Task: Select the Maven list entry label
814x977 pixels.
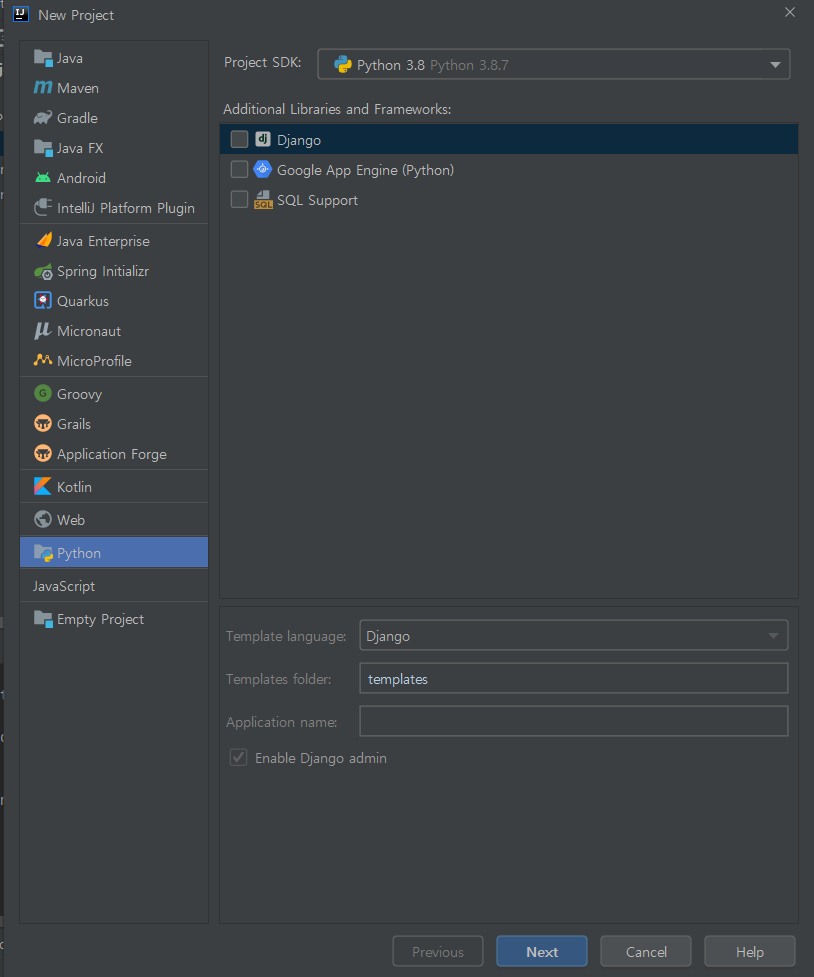Action: 78,88
